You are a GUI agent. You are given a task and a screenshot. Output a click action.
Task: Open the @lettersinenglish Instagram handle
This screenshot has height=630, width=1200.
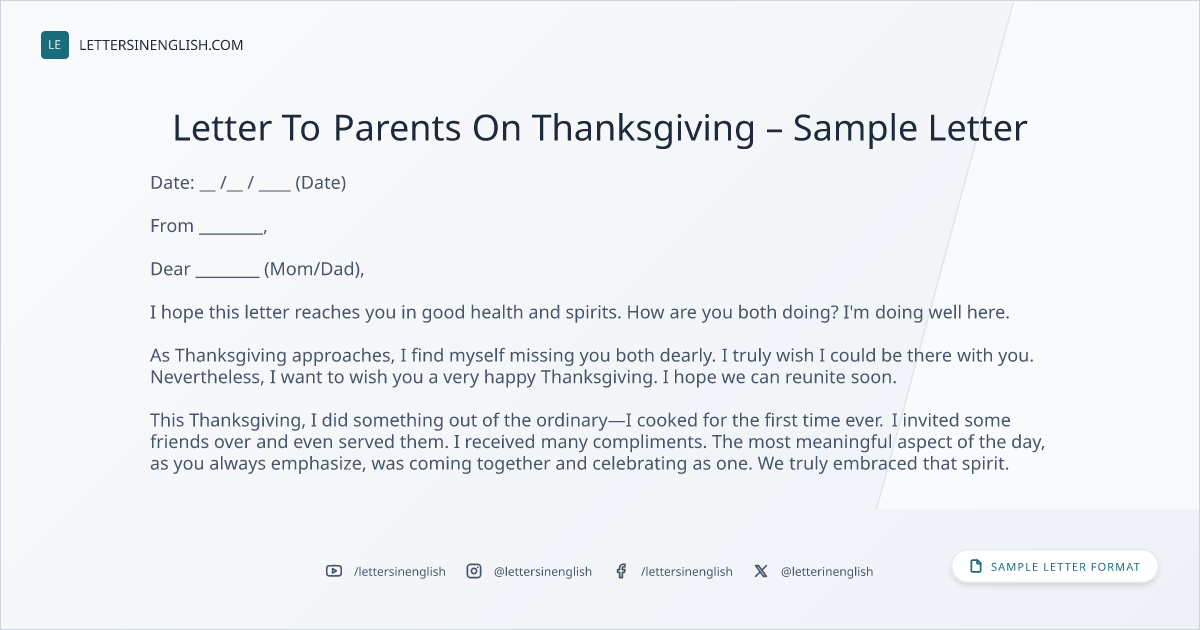543,571
